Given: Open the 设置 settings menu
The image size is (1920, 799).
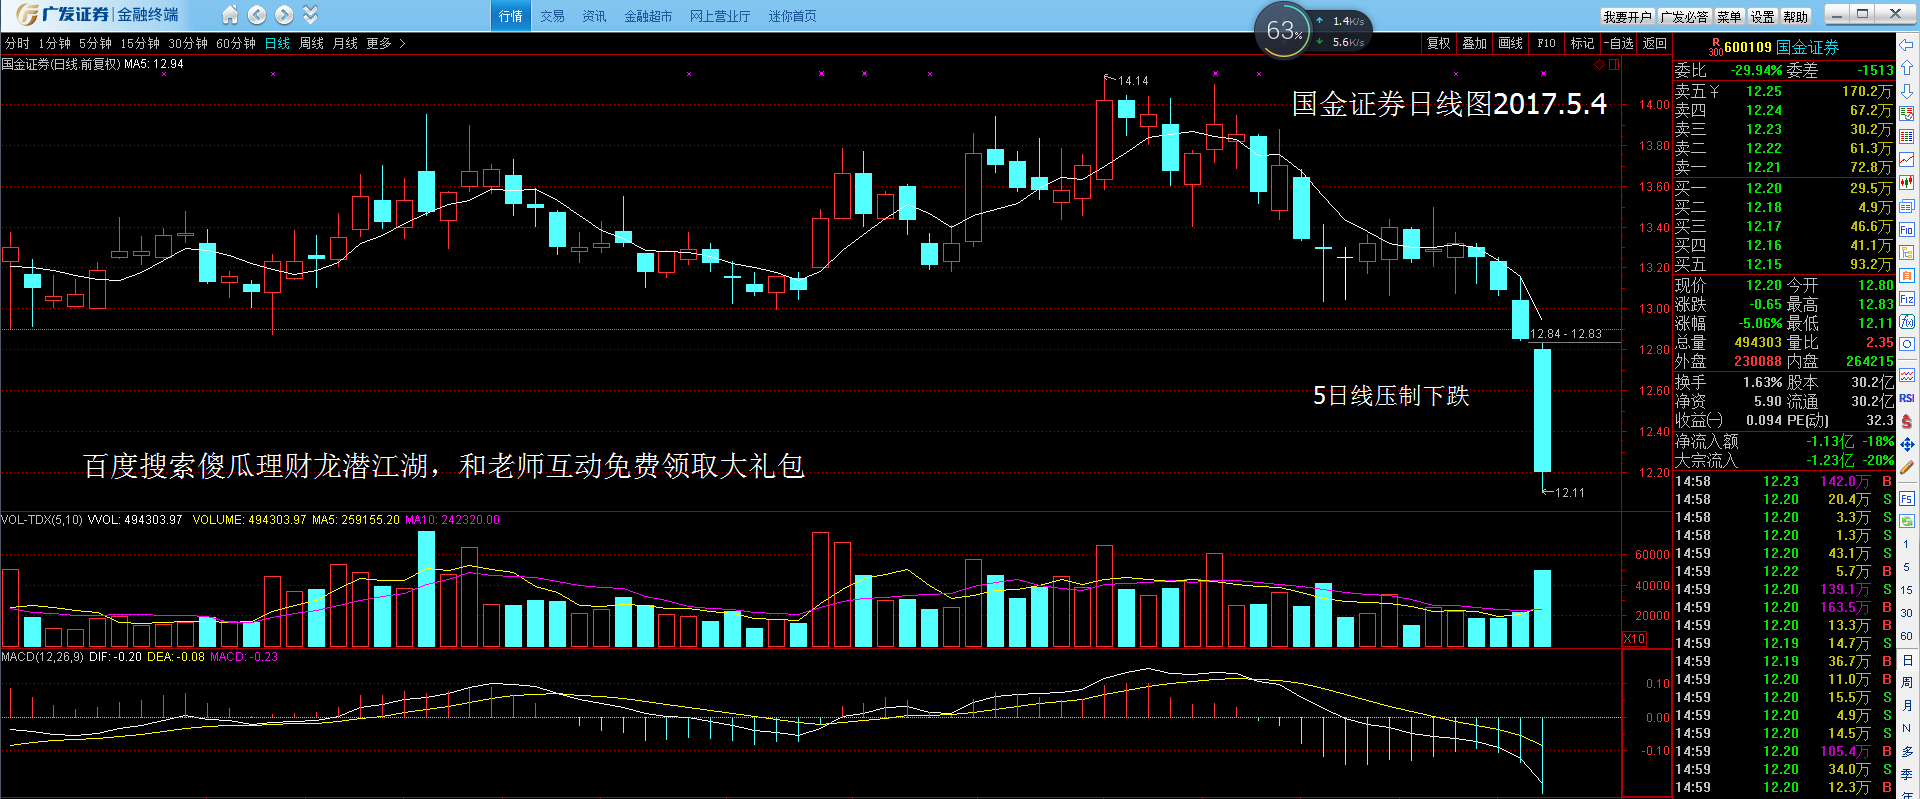Looking at the screenshot, I should [1763, 17].
